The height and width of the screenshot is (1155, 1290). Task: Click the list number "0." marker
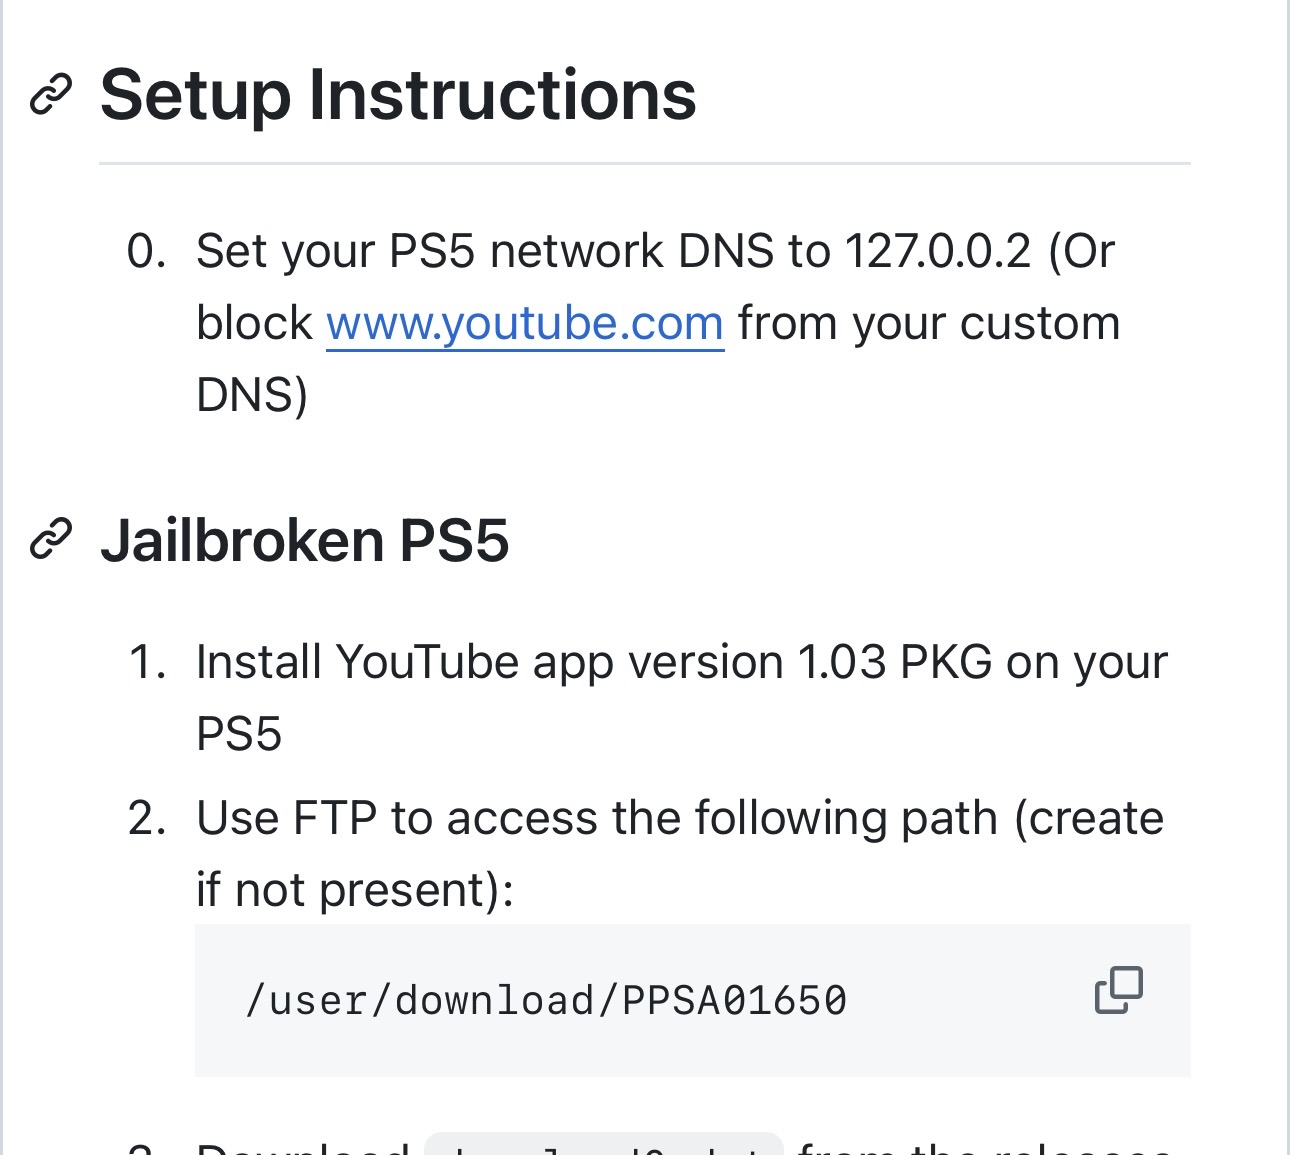[x=146, y=251]
